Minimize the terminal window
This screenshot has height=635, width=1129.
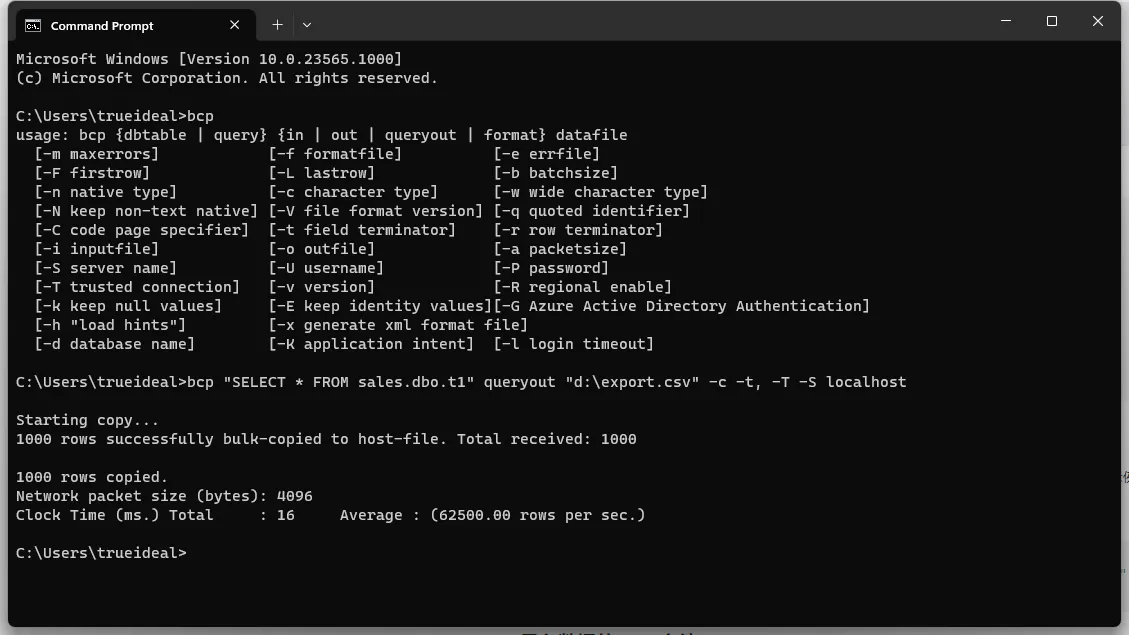pyautogui.click(x=1005, y=21)
